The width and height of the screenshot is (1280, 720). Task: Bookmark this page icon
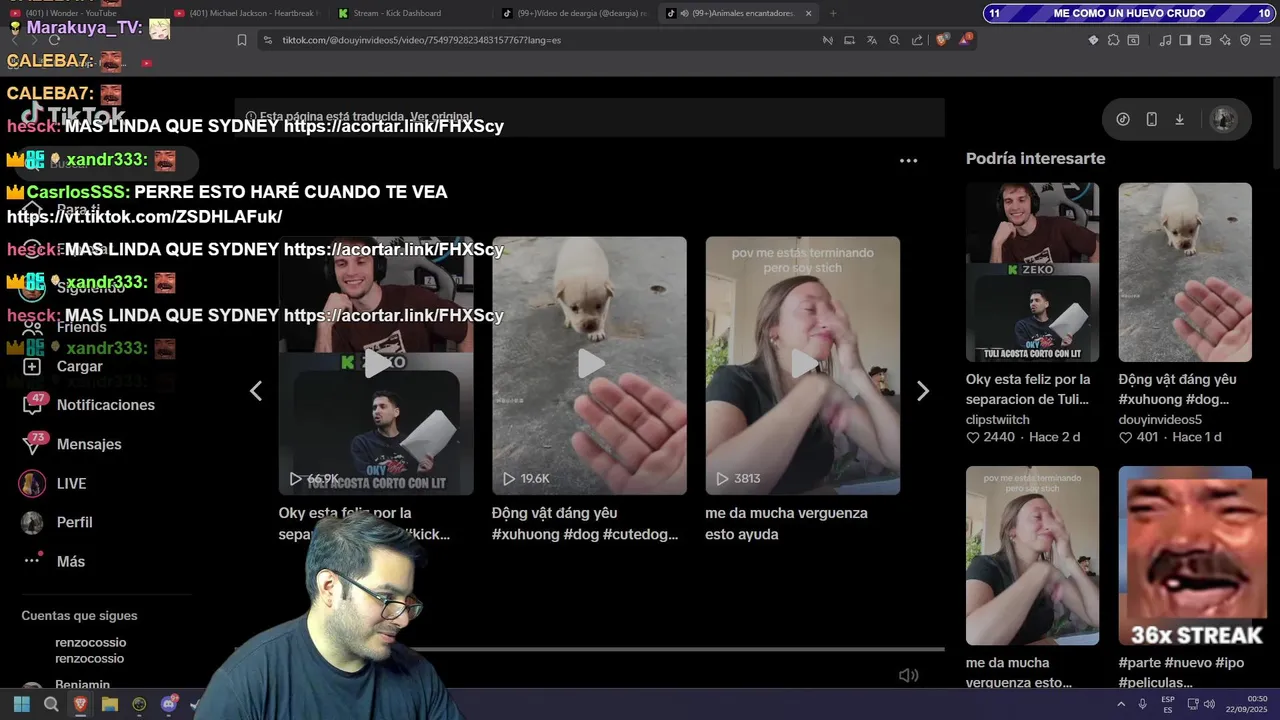[242, 40]
